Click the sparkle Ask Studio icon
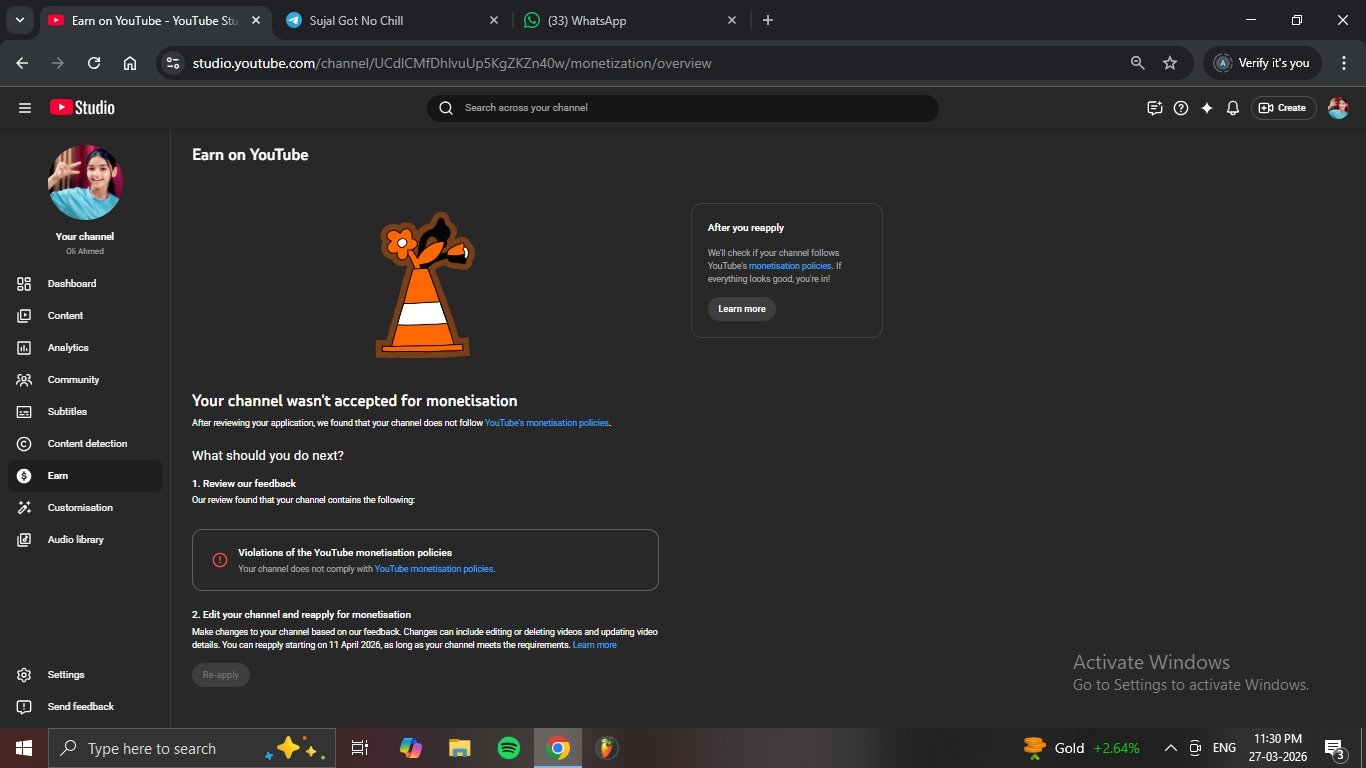The image size is (1366, 768). (1207, 108)
